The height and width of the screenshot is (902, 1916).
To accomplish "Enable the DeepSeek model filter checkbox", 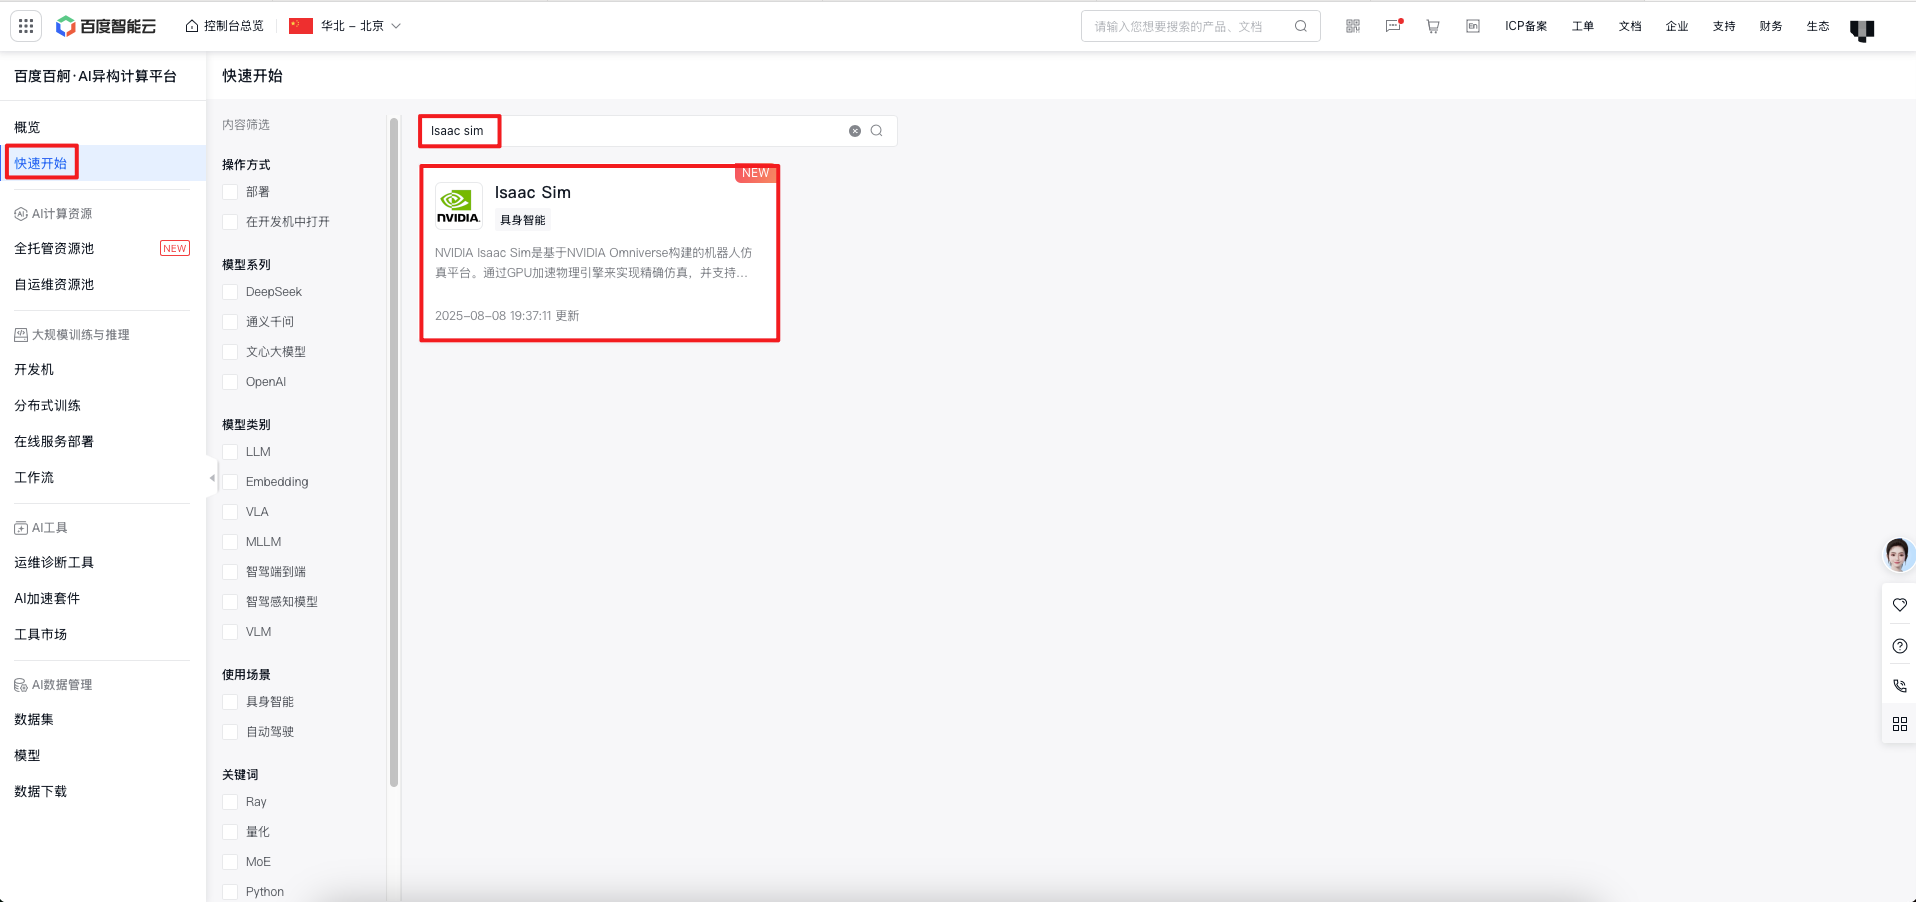I will [x=231, y=292].
